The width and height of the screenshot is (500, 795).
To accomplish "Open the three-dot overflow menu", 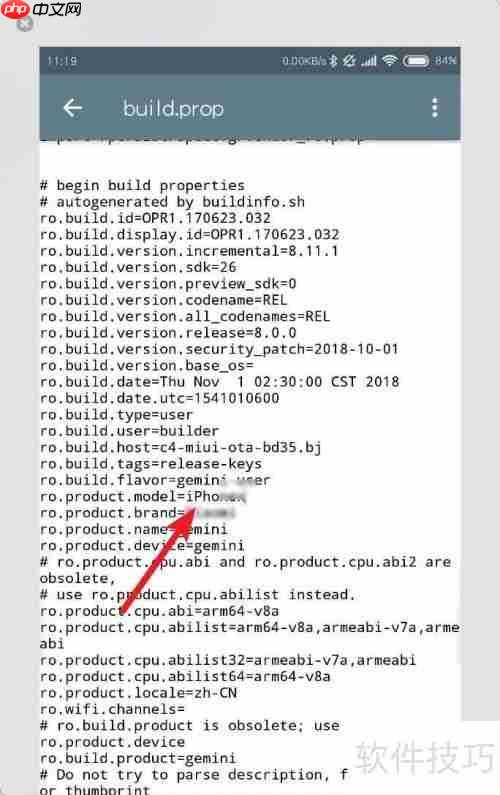I will point(435,108).
